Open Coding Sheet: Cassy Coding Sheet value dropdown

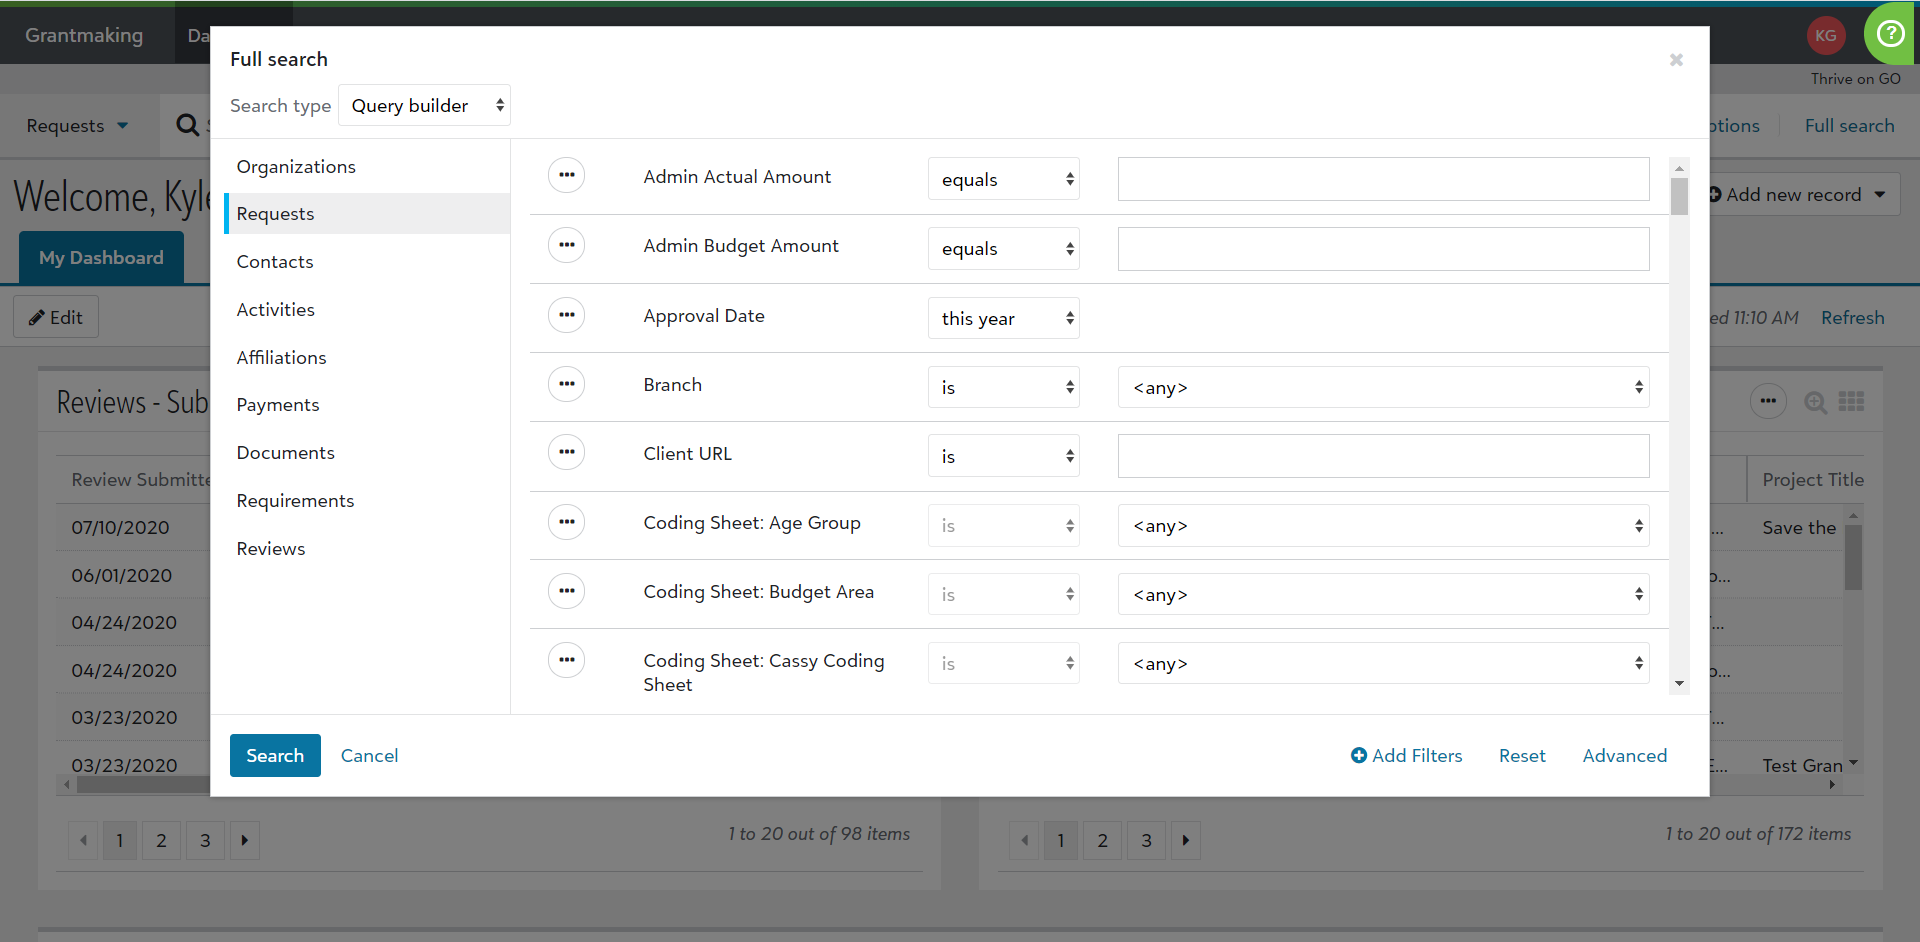(1383, 663)
